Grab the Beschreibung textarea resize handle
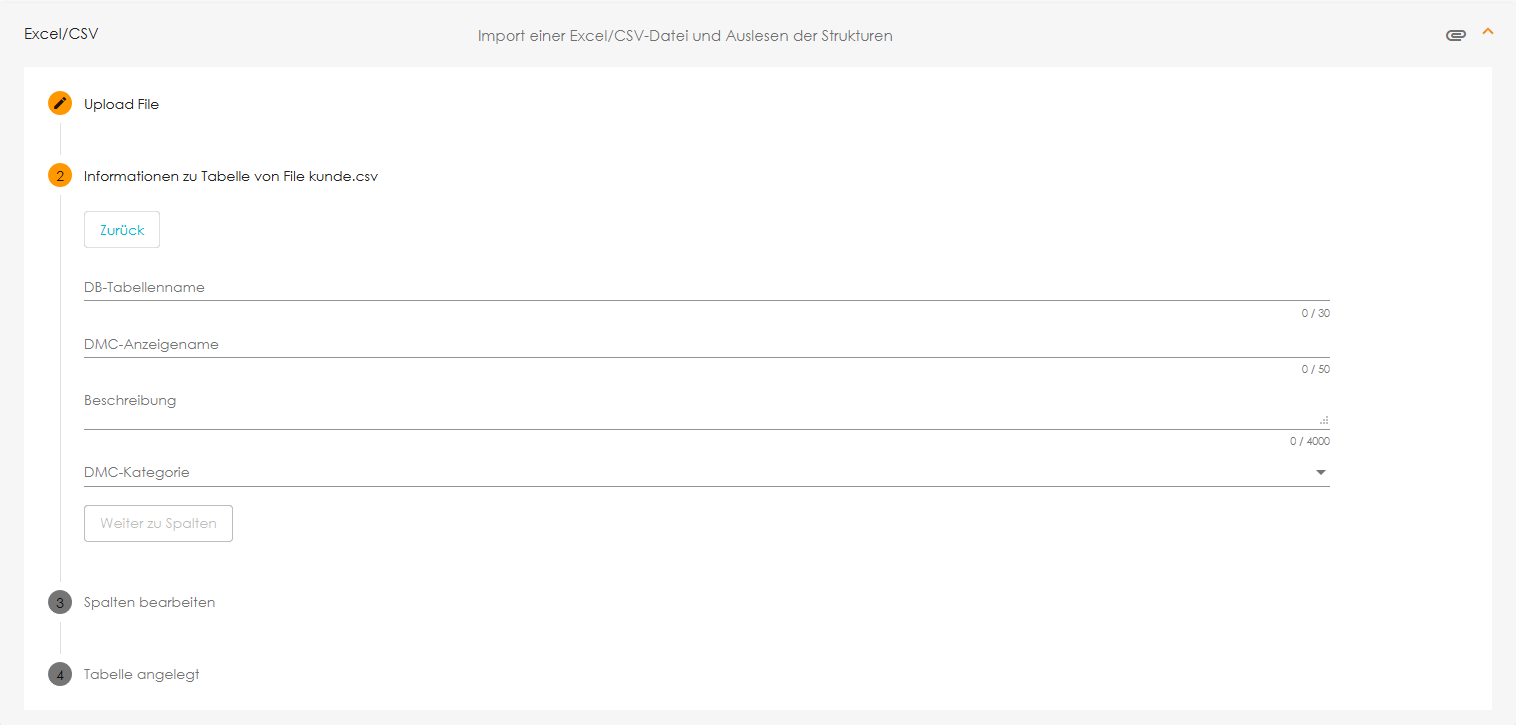The image size is (1516, 725). (1323, 421)
